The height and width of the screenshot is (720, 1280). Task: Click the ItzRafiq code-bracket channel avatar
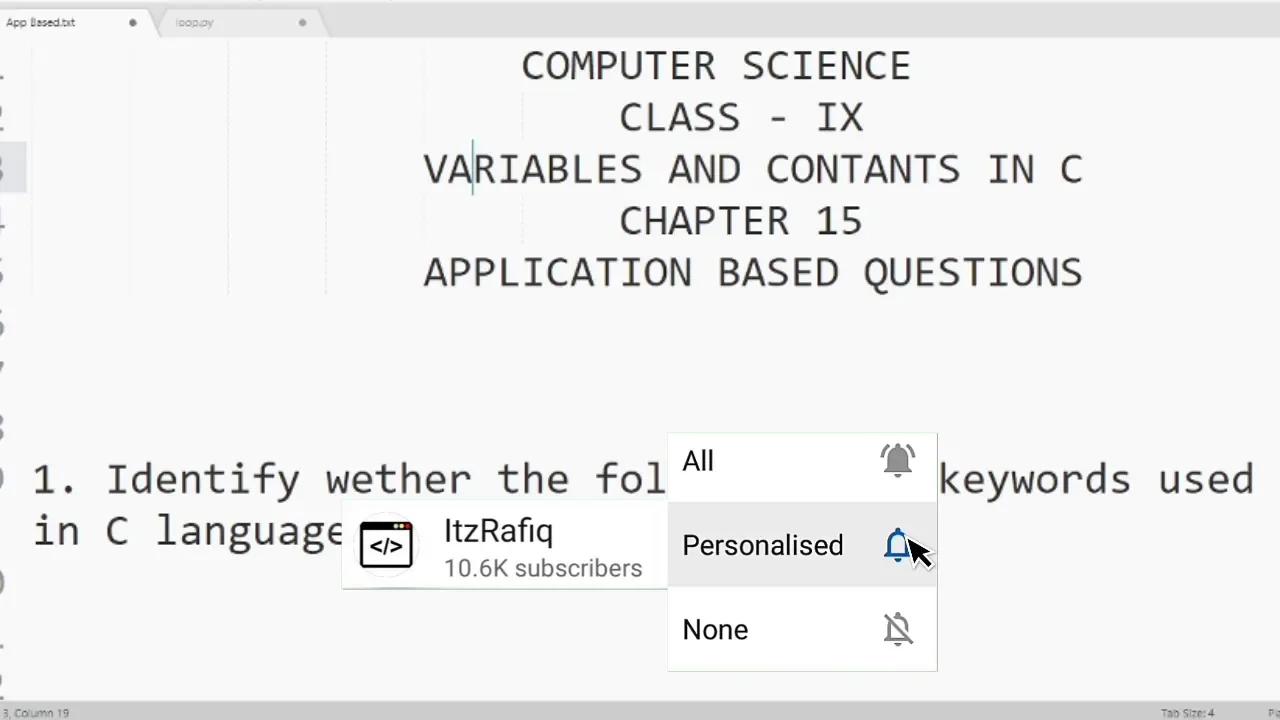pyautogui.click(x=386, y=544)
